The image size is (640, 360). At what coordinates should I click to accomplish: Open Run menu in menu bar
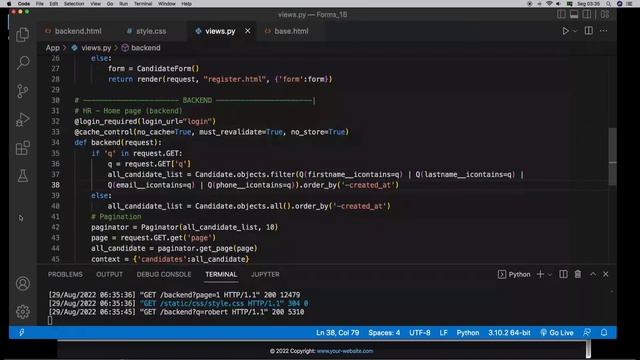click(123, 4)
